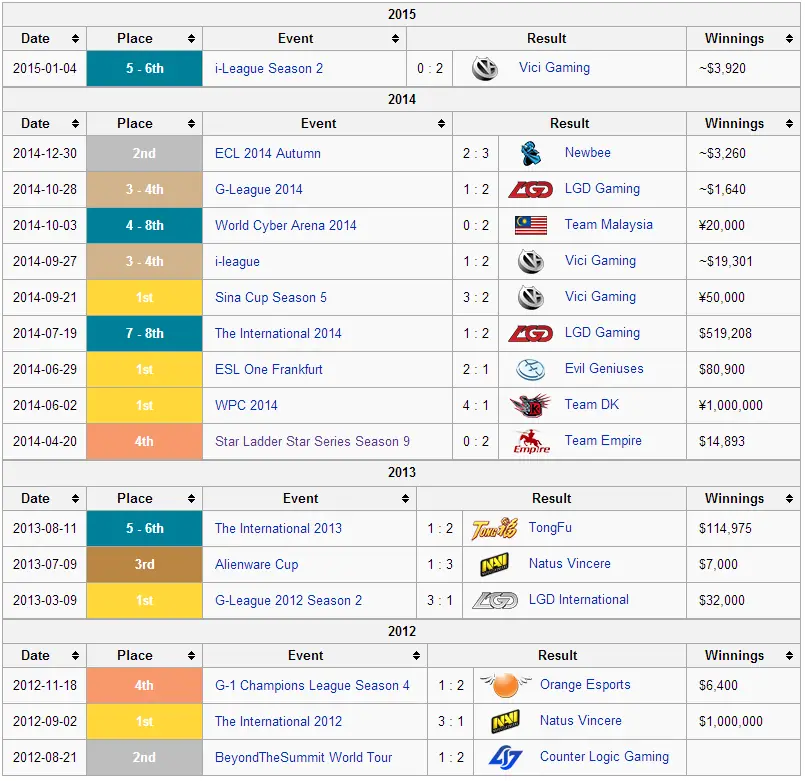Click Vici Gaming logo in i-league row
The width and height of the screenshot is (805, 781).
point(530,261)
